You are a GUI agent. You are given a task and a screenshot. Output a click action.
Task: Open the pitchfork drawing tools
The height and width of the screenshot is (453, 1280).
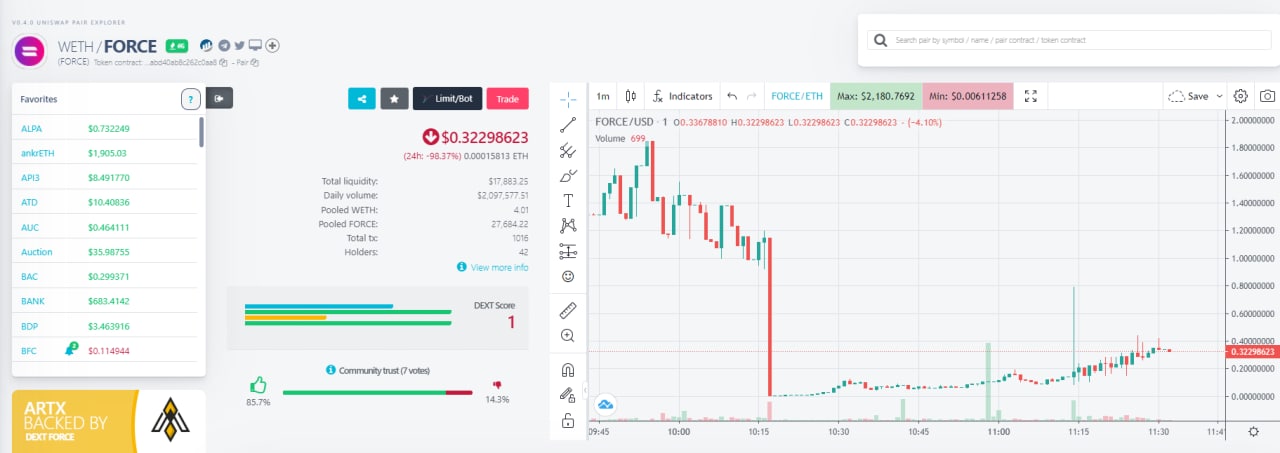[x=568, y=150]
